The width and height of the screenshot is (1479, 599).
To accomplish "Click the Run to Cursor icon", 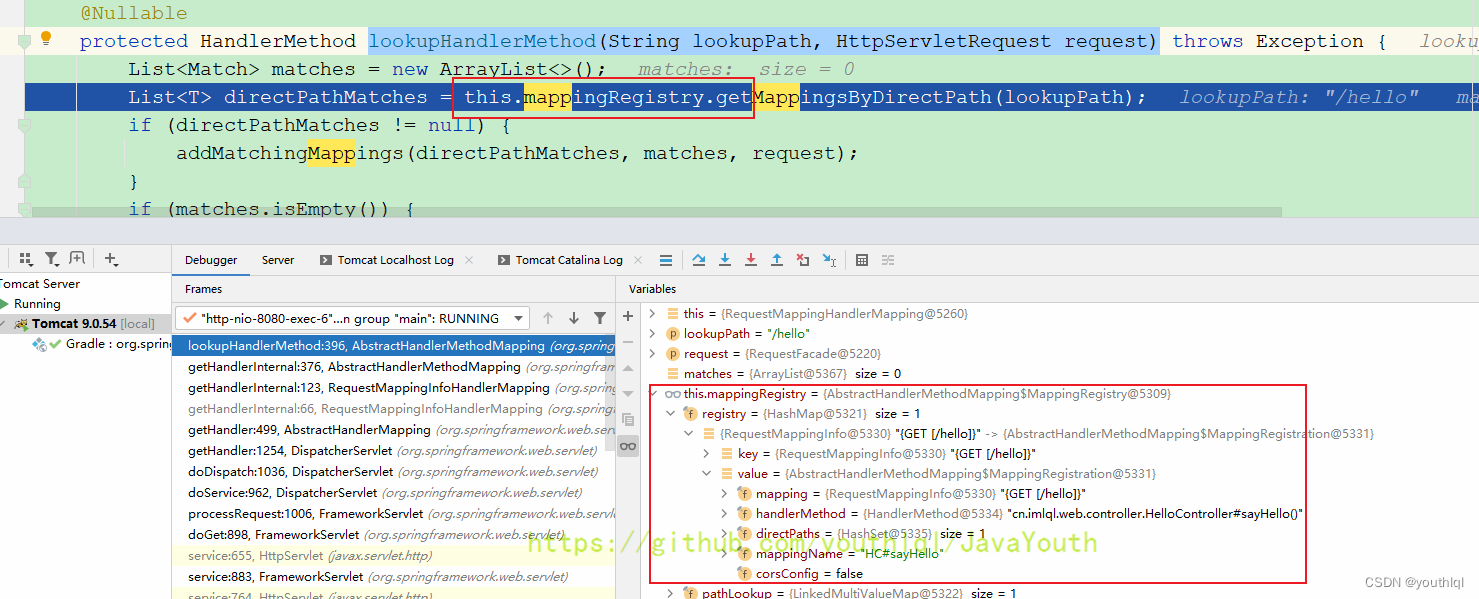I will click(829, 260).
